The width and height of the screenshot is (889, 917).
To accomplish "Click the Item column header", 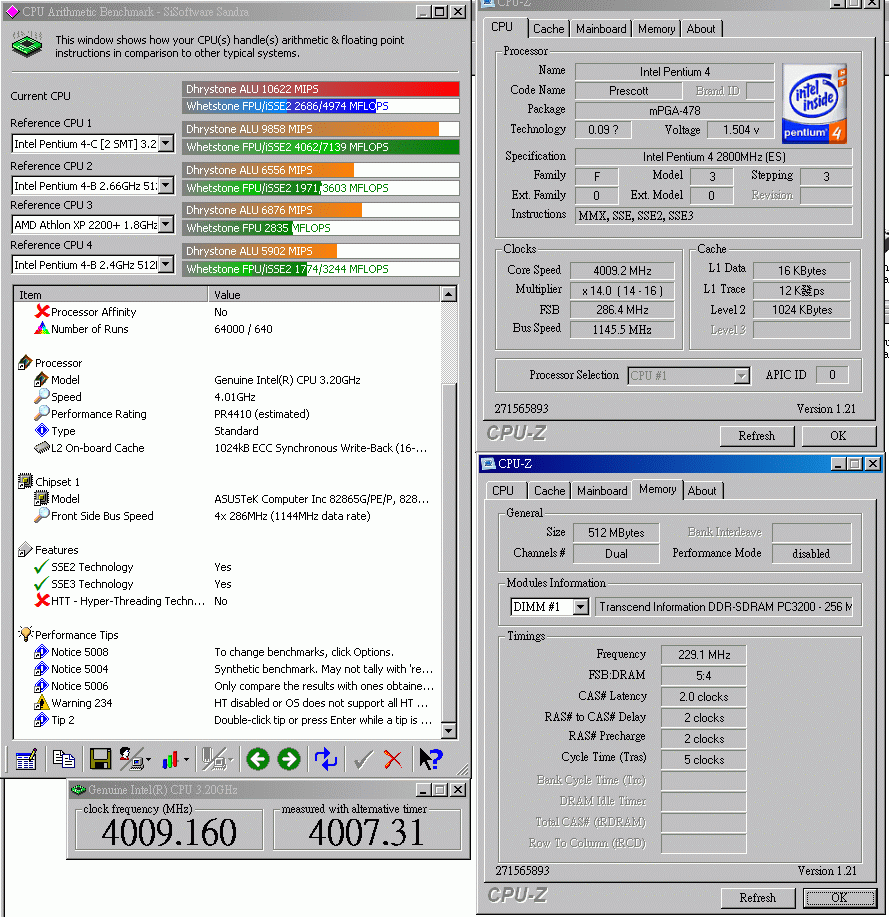I will pos(111,294).
